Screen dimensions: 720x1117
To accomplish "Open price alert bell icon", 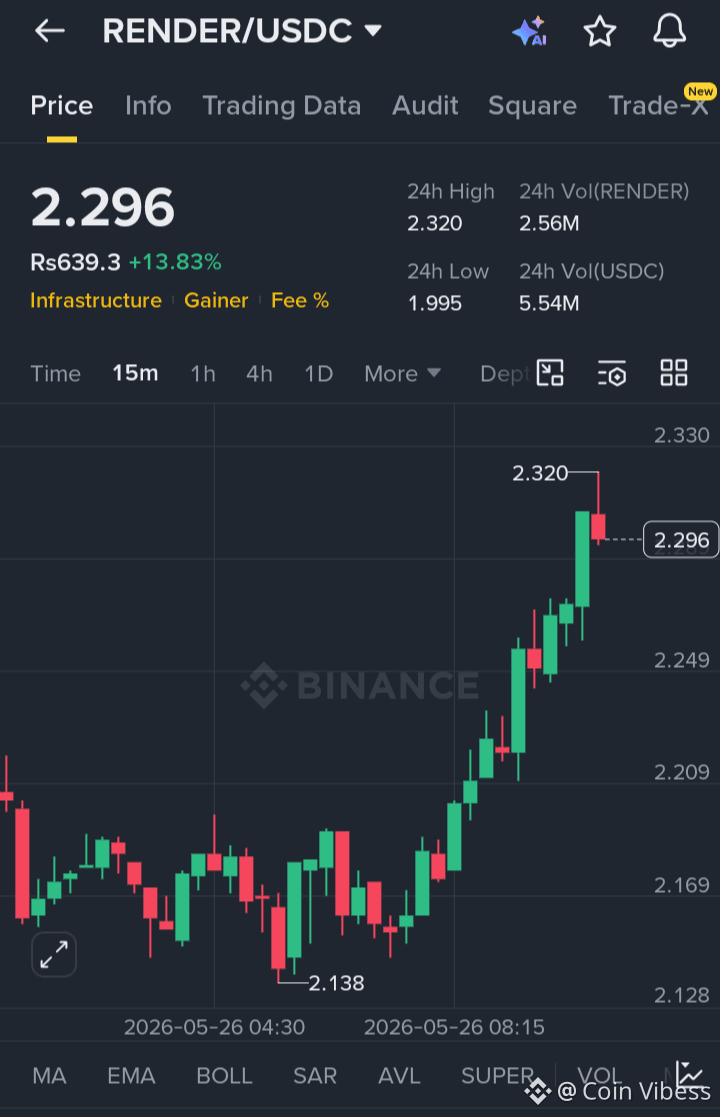I will 669,31.
